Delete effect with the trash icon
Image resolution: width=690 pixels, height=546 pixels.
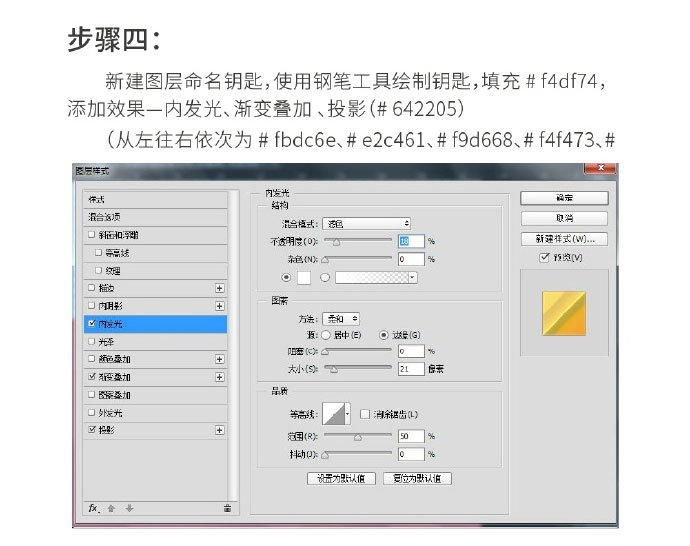pos(227,508)
